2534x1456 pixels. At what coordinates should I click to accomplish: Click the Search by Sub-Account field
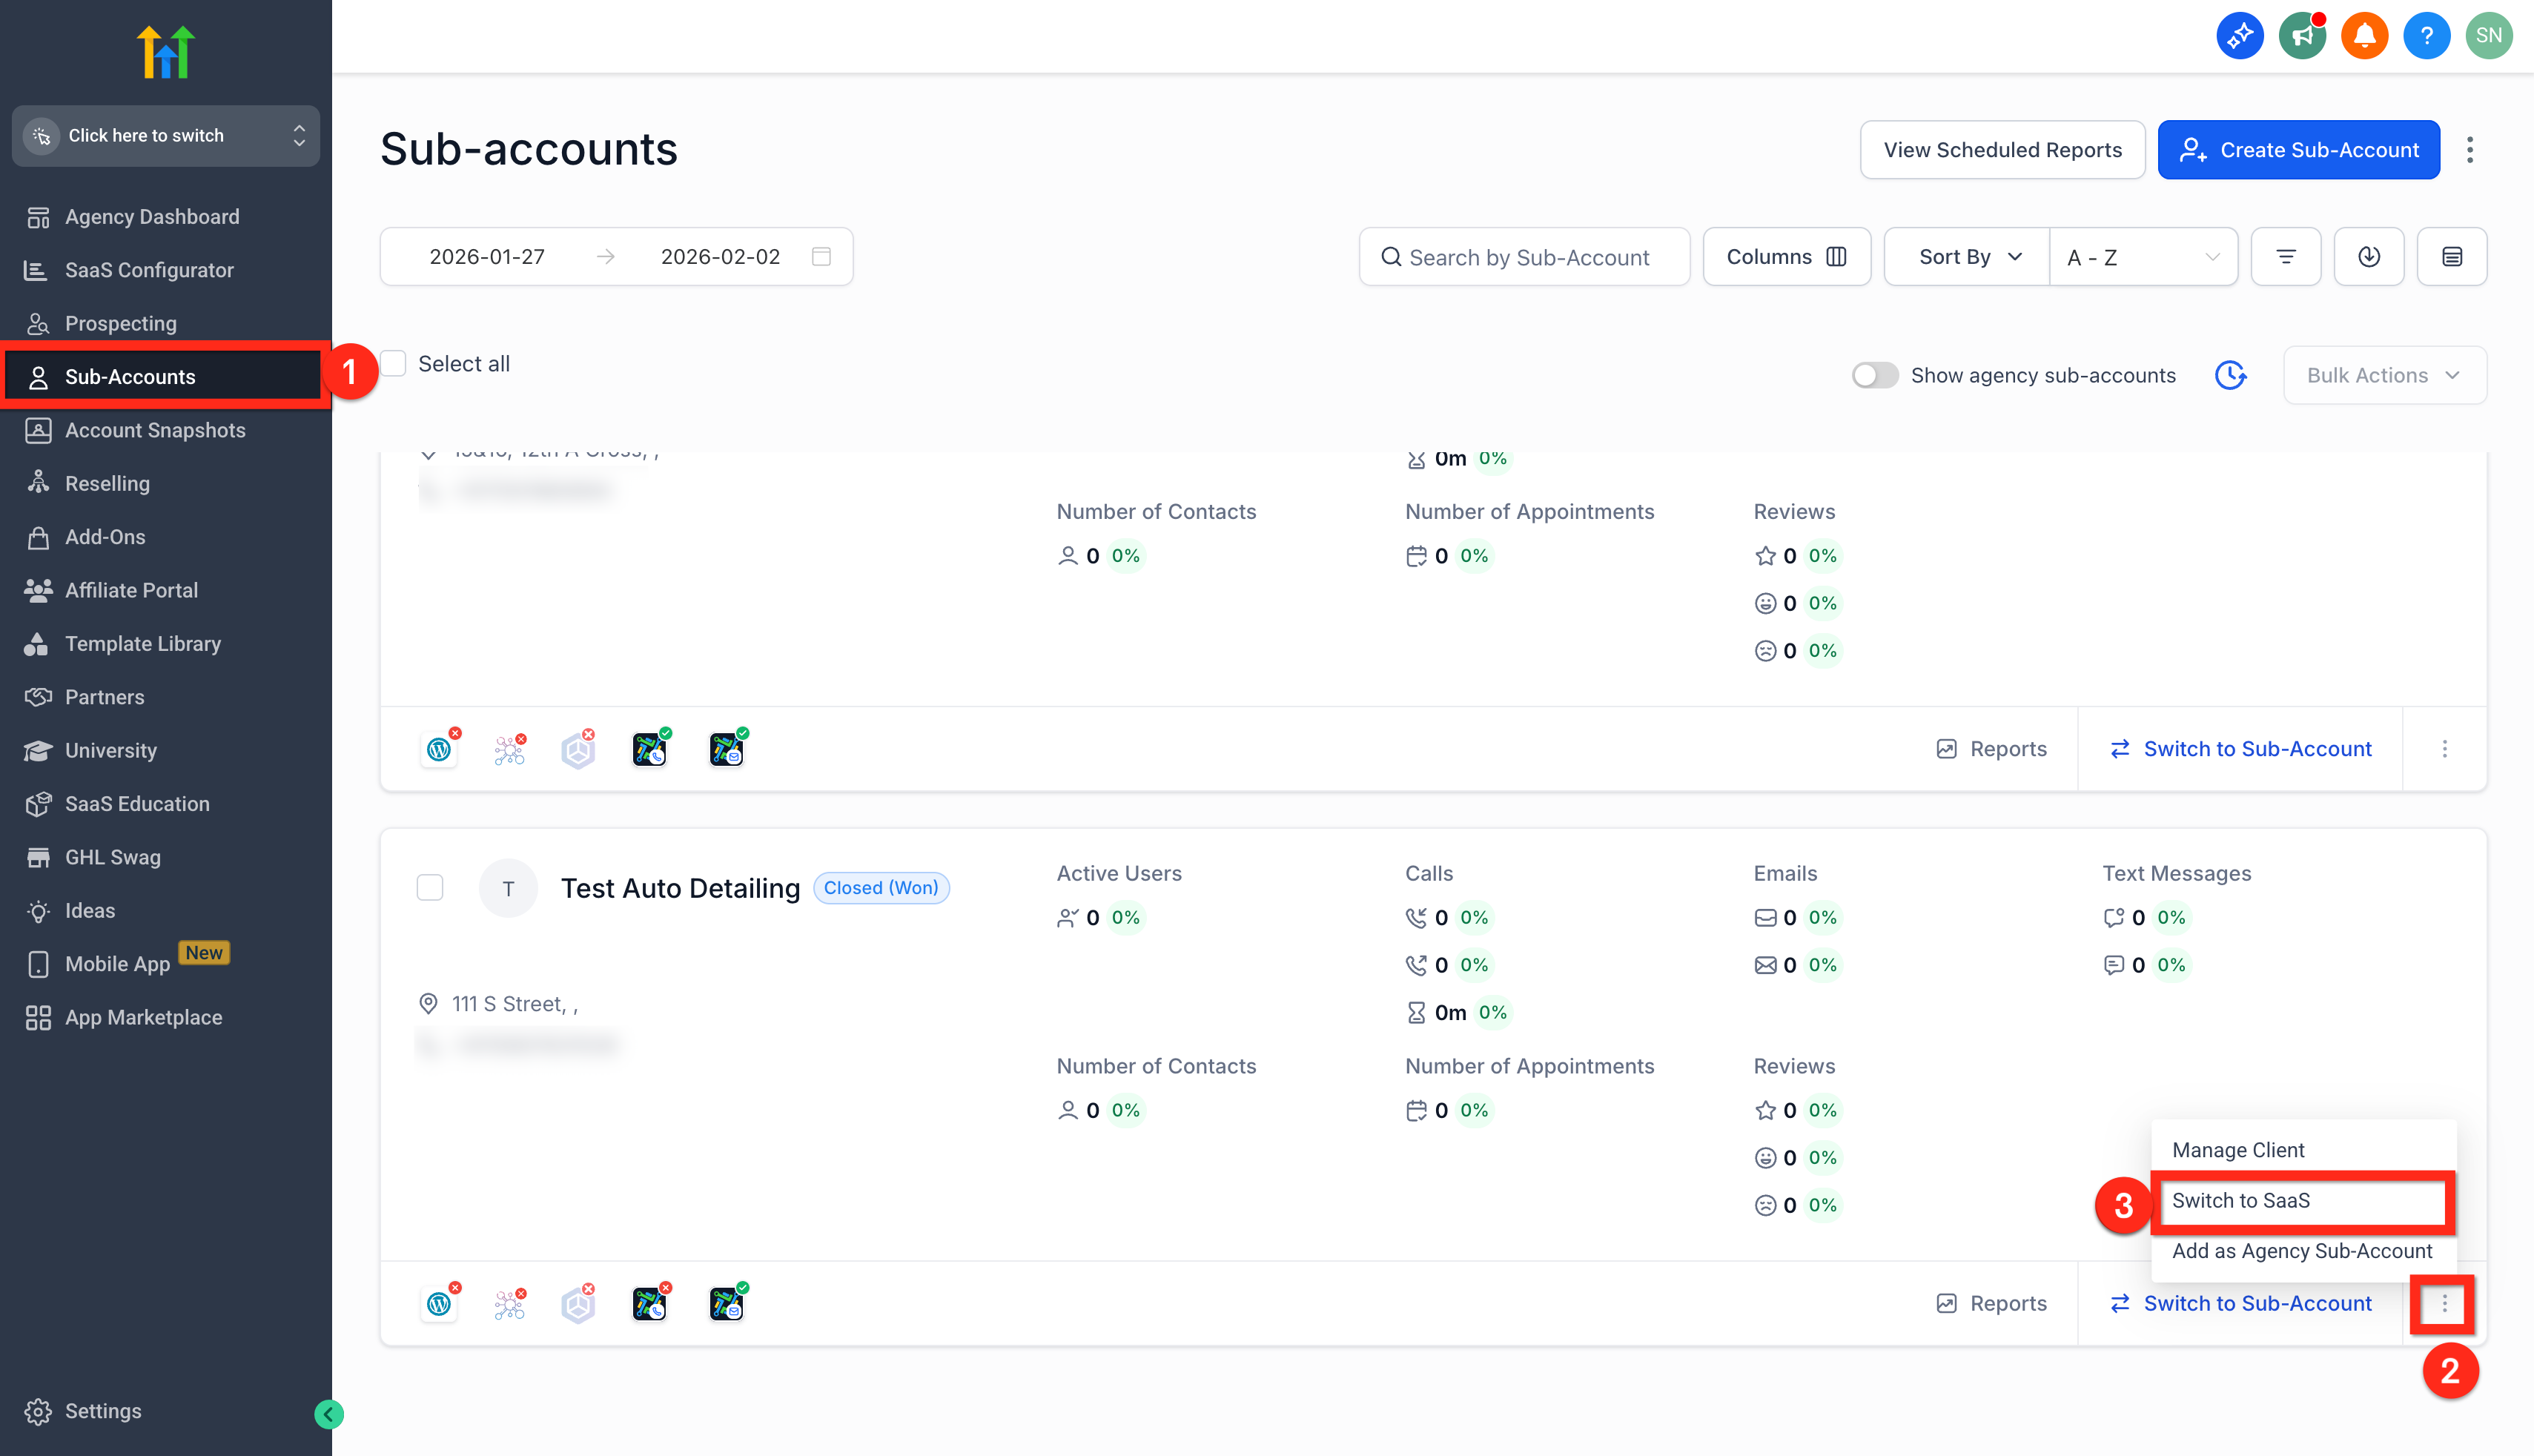1524,257
